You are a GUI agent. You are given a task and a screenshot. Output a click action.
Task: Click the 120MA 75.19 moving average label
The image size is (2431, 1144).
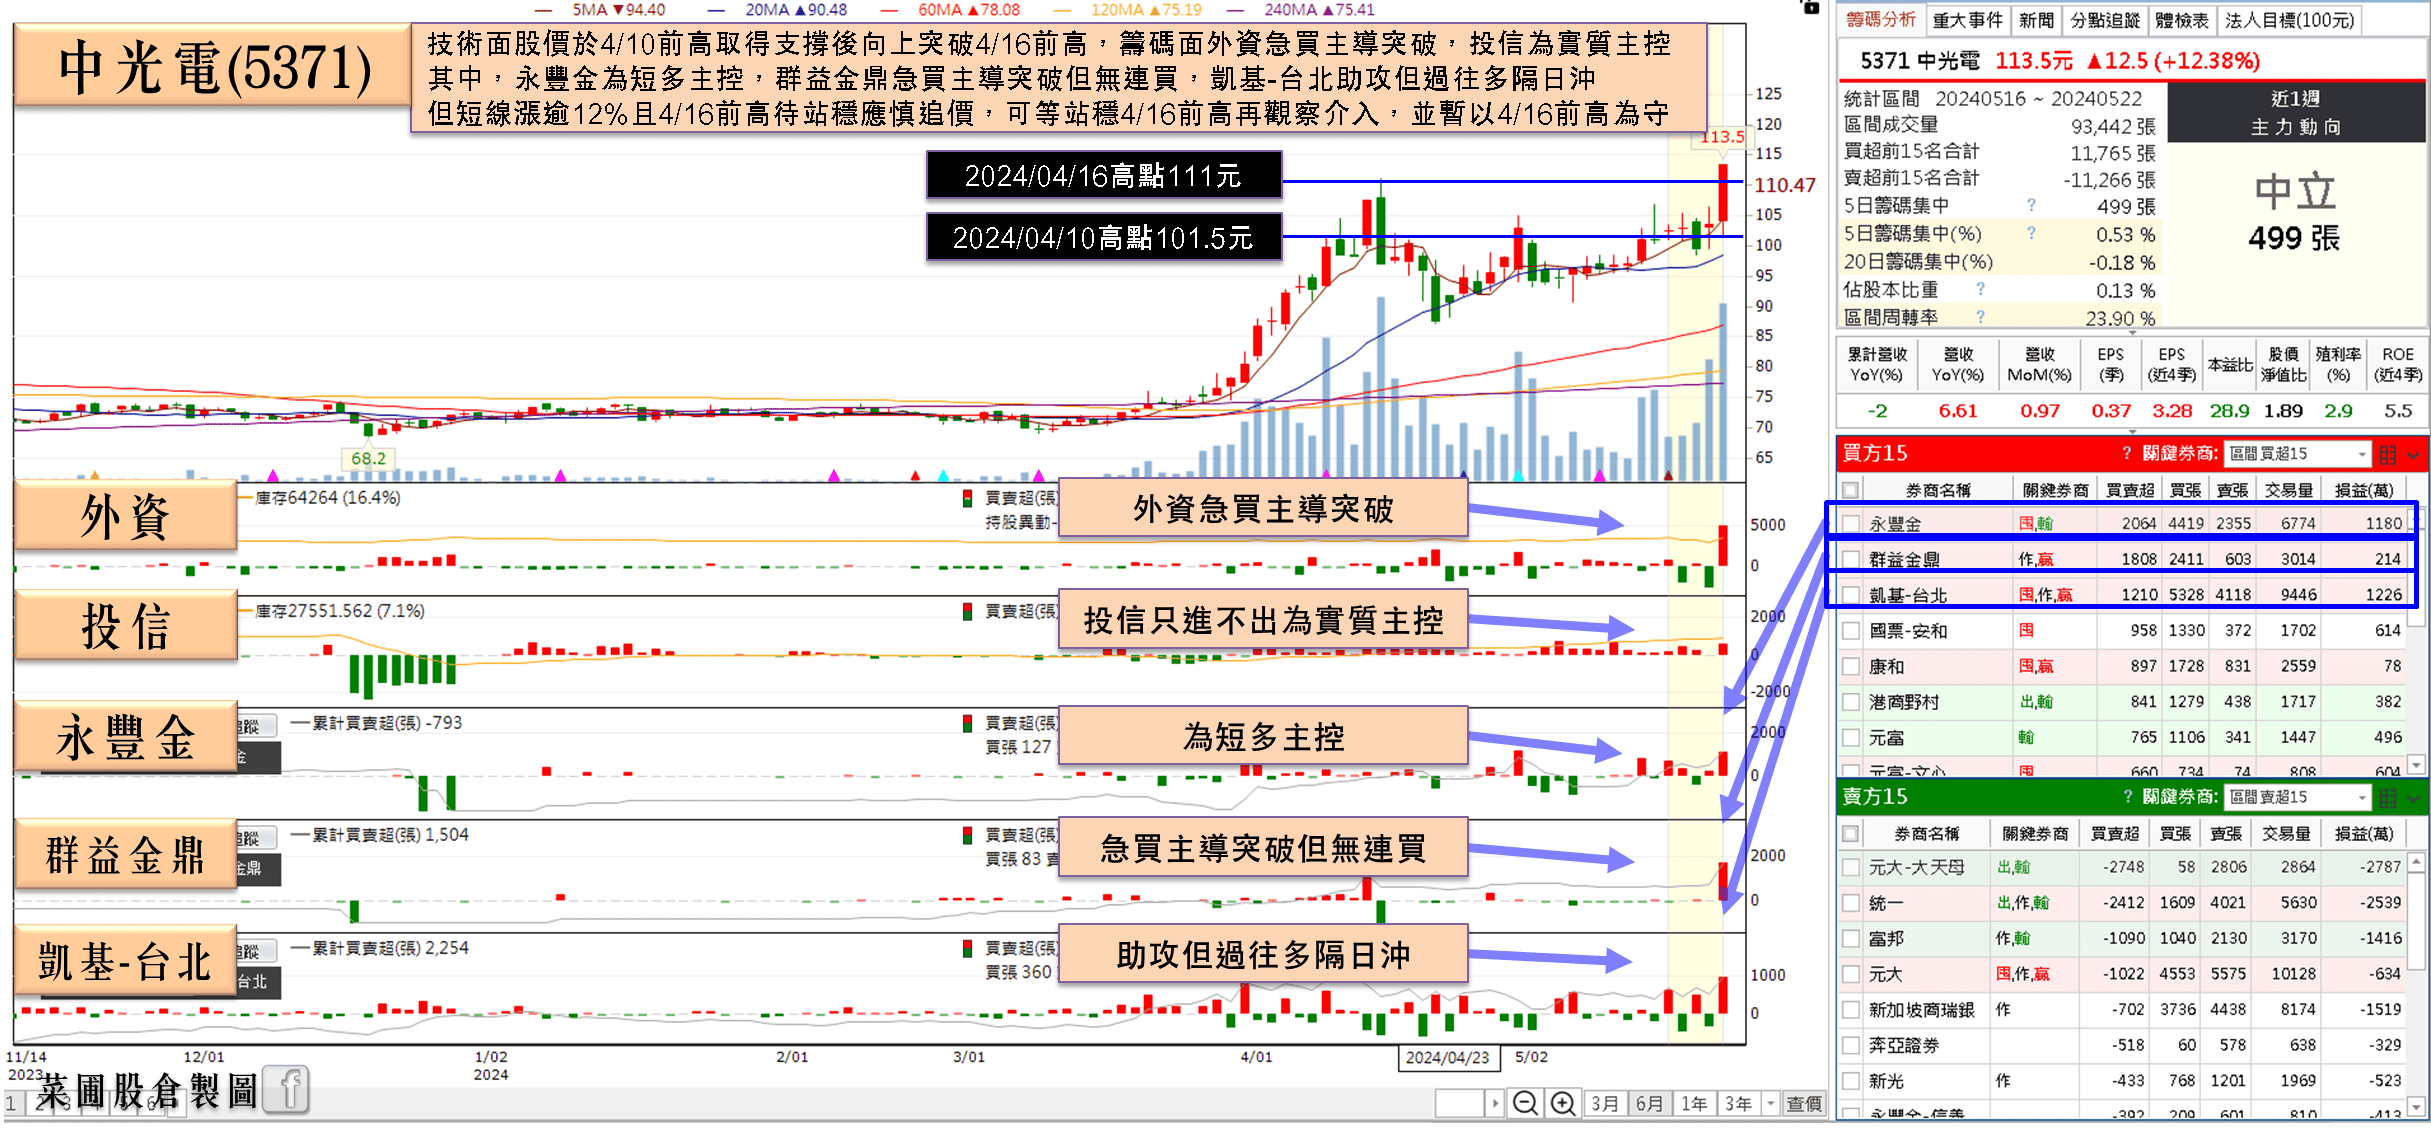tap(1146, 10)
